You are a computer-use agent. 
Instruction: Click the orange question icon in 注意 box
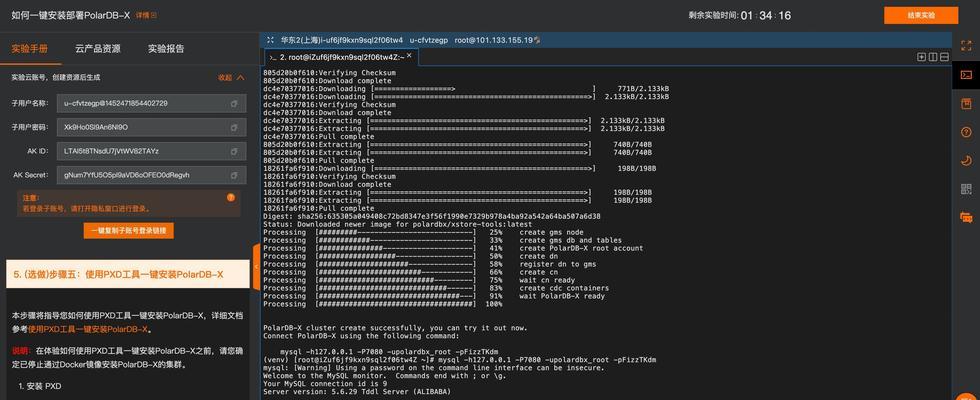coord(231,198)
